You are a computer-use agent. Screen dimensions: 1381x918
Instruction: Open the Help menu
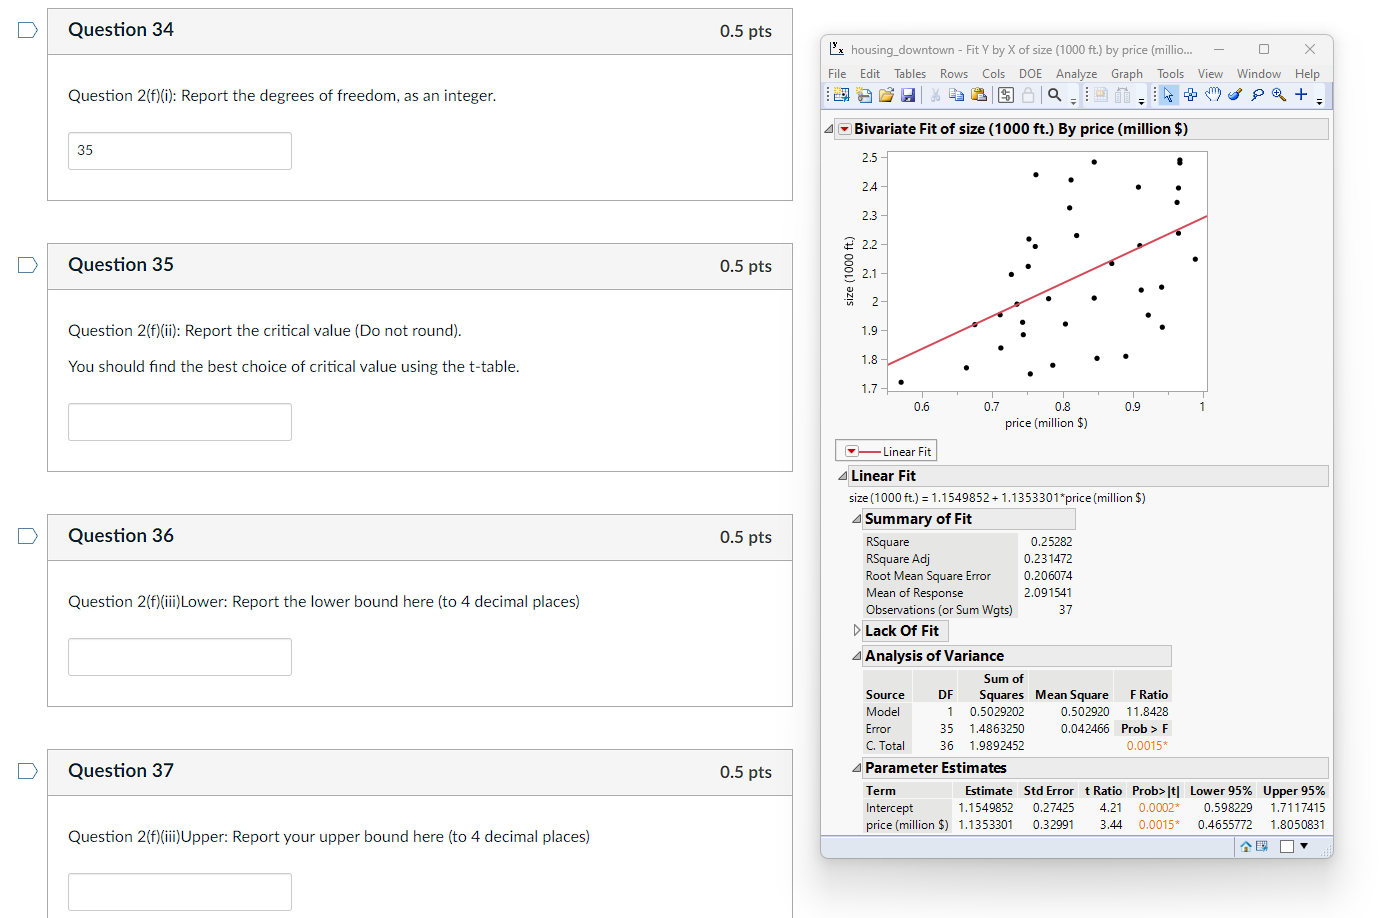1307,74
